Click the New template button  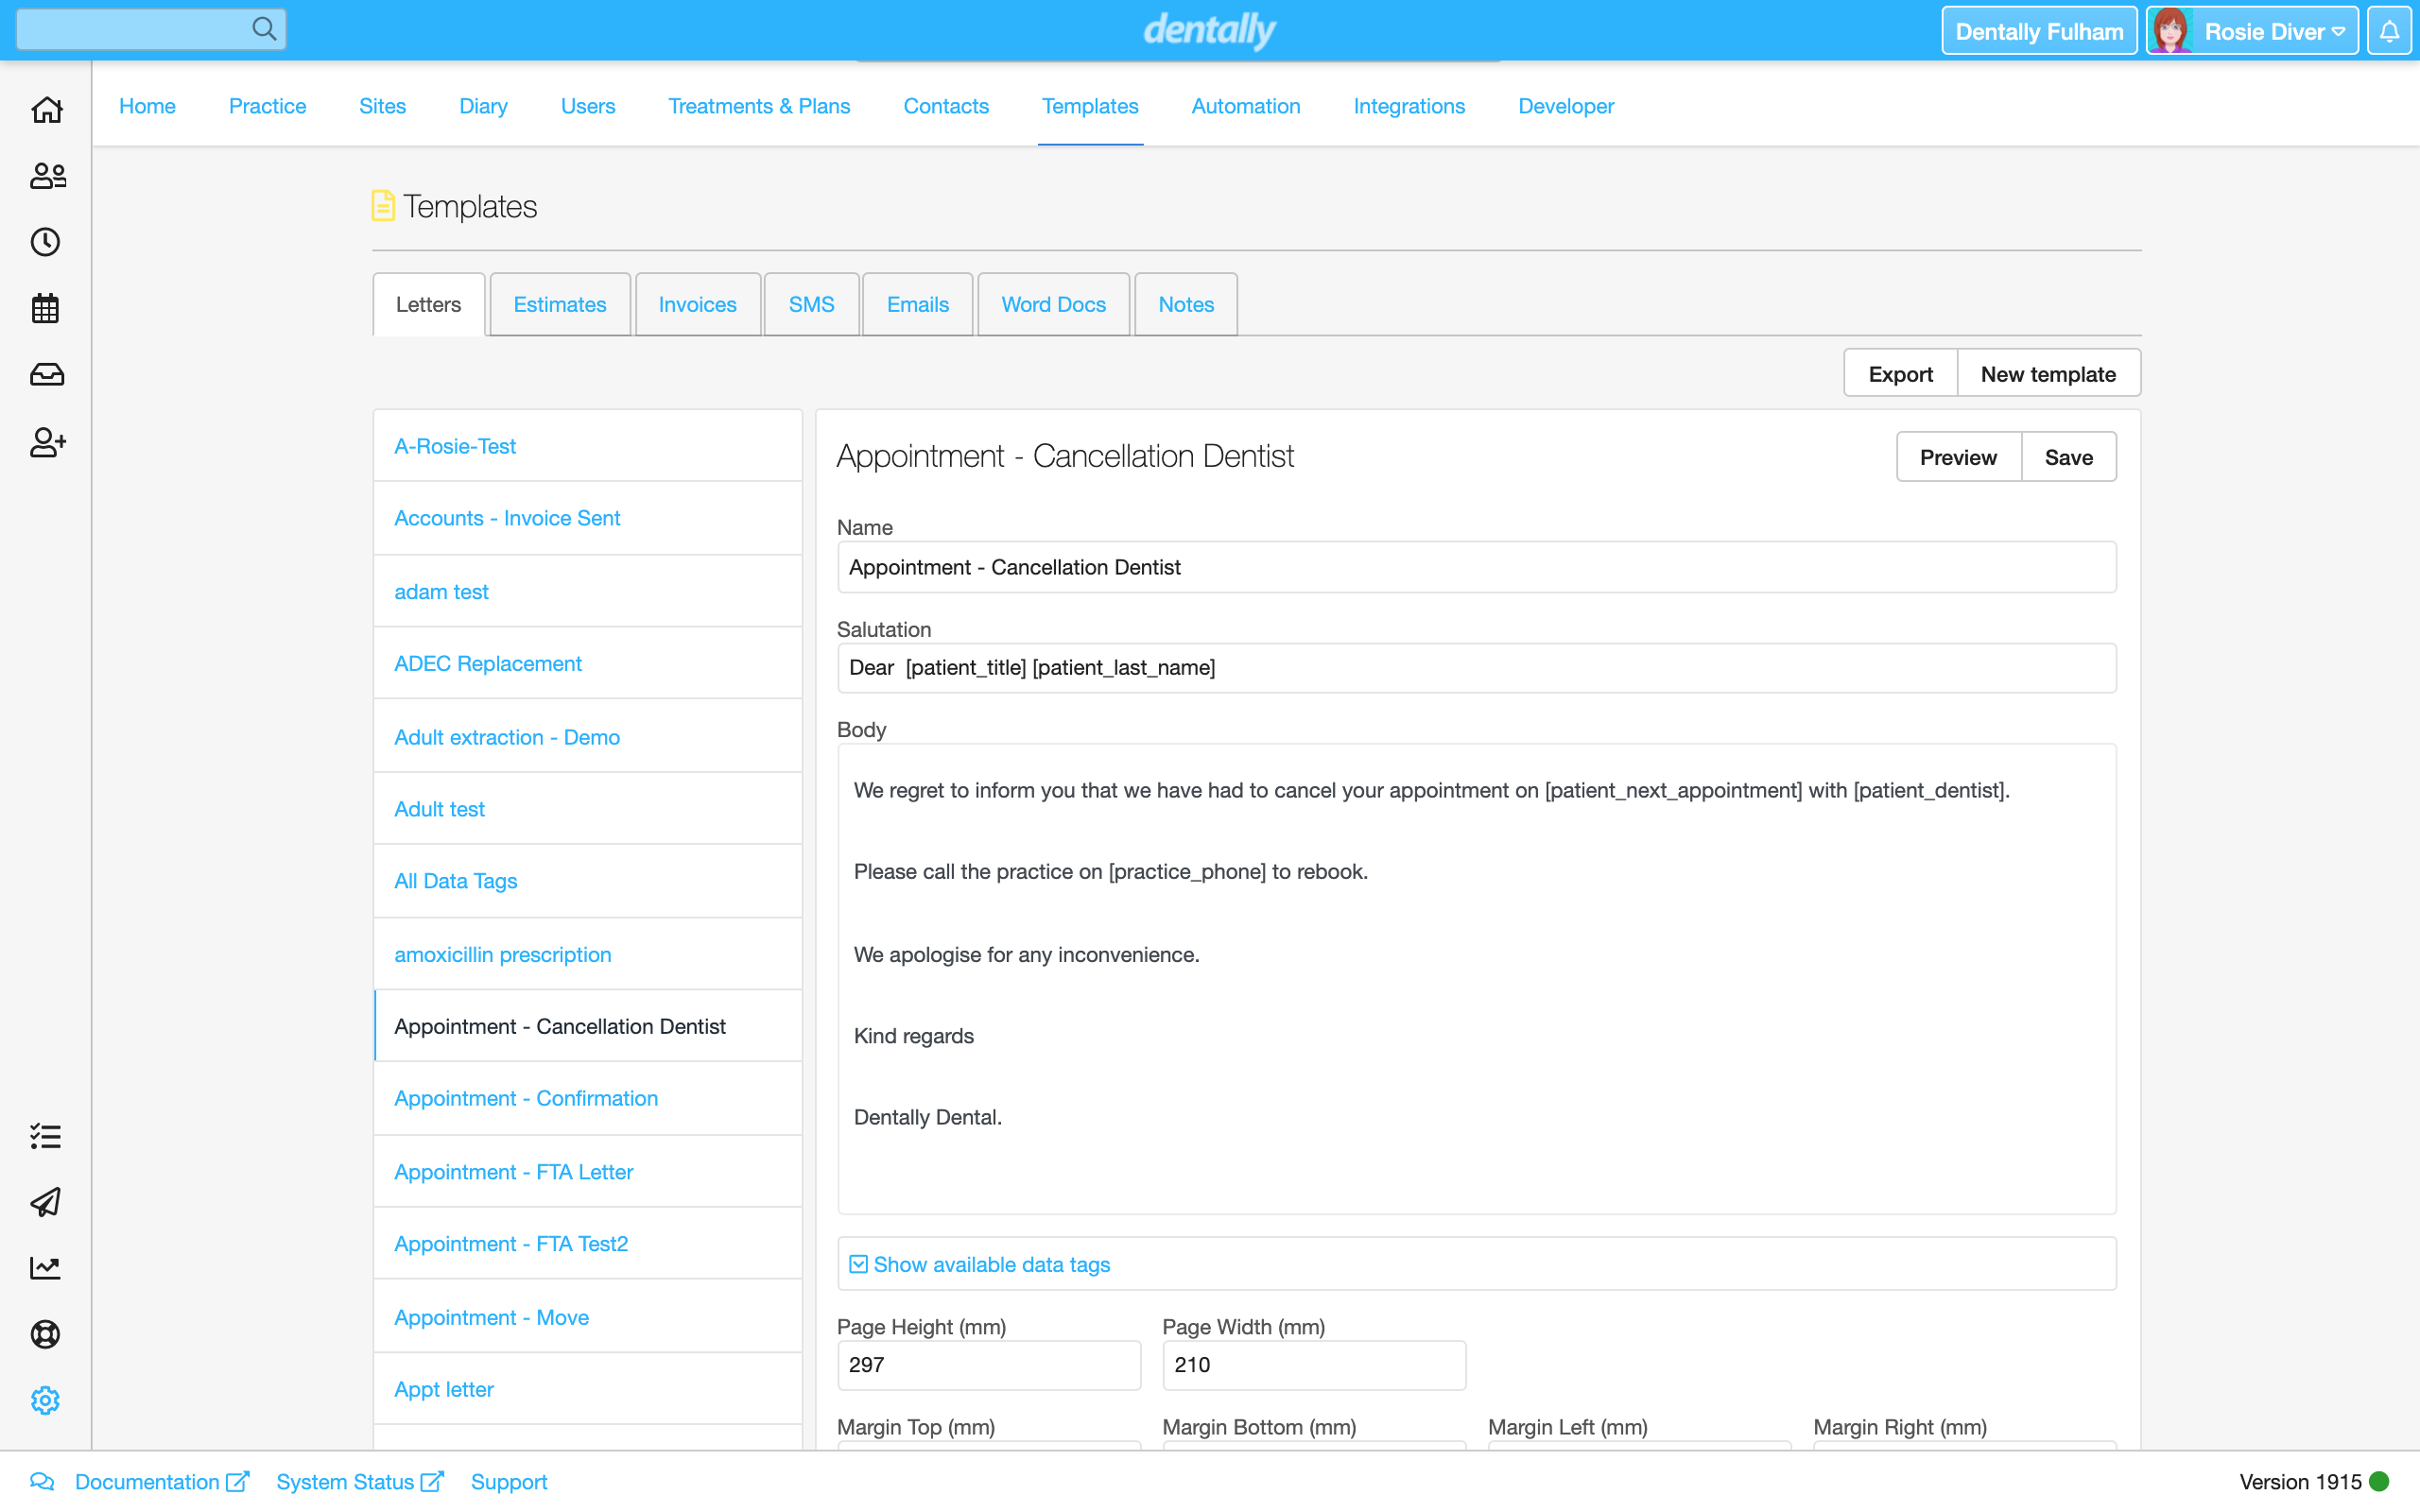[x=2047, y=374]
